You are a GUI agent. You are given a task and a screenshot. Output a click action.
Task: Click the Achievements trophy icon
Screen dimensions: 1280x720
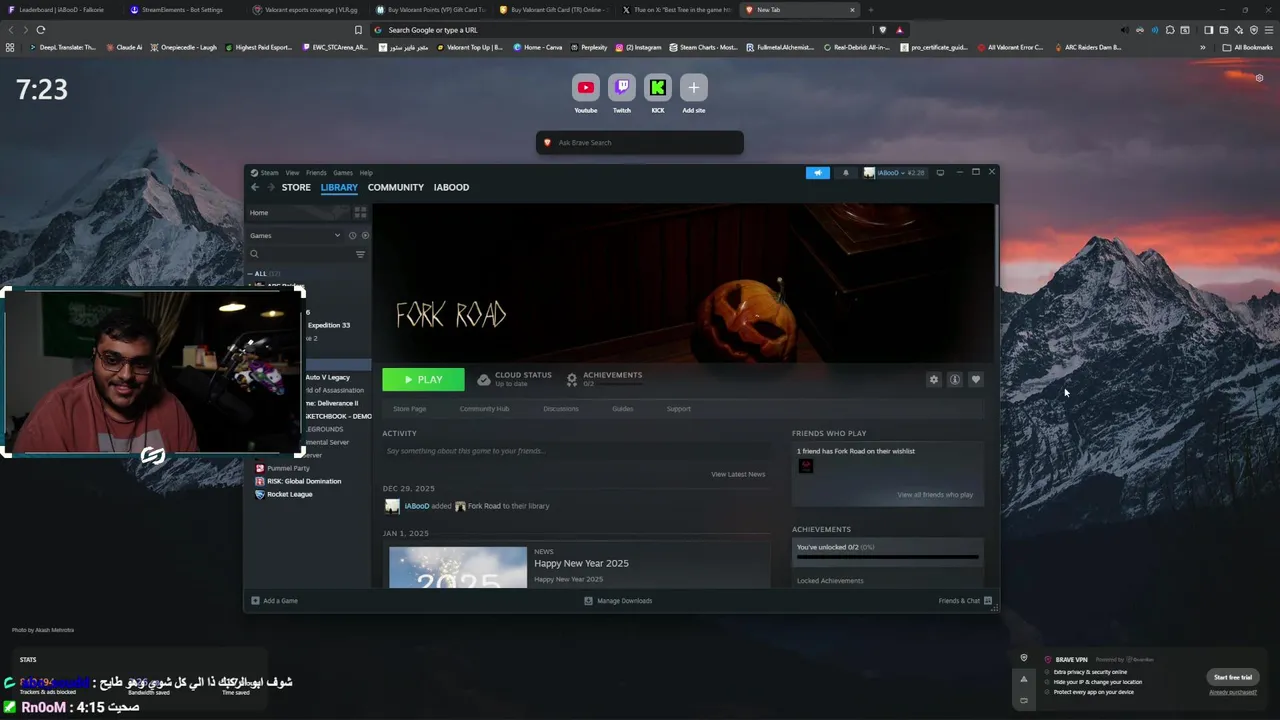tap(572, 380)
